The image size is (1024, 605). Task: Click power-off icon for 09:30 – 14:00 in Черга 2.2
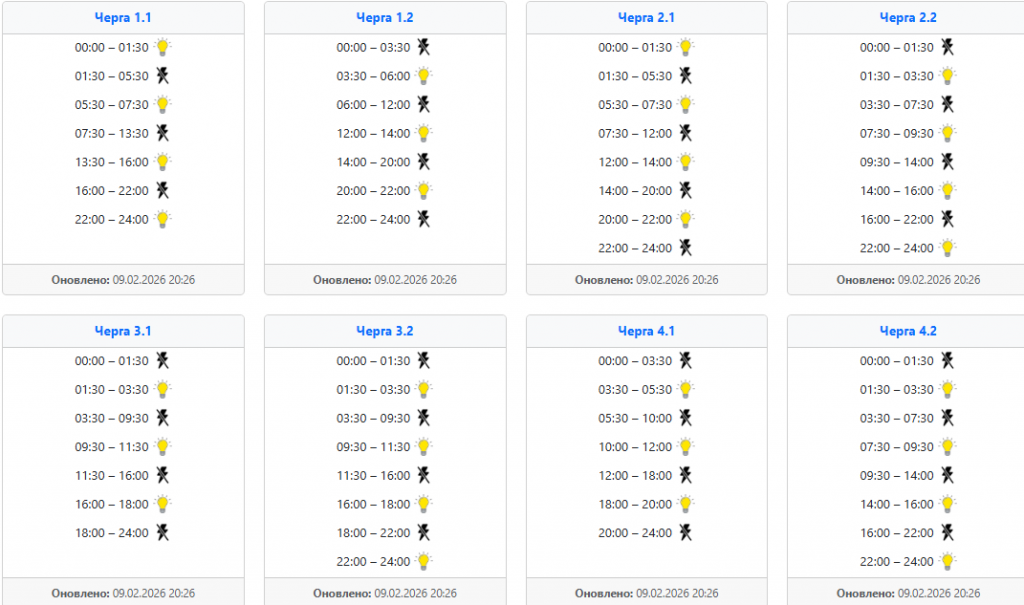947,162
